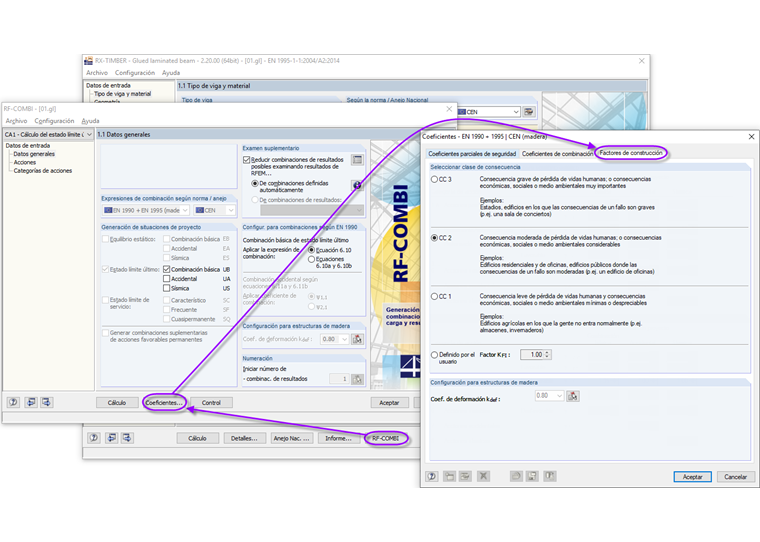Open details icon next to Reducir combinaciones
Screen dimensions: 760x542
coord(357,159)
